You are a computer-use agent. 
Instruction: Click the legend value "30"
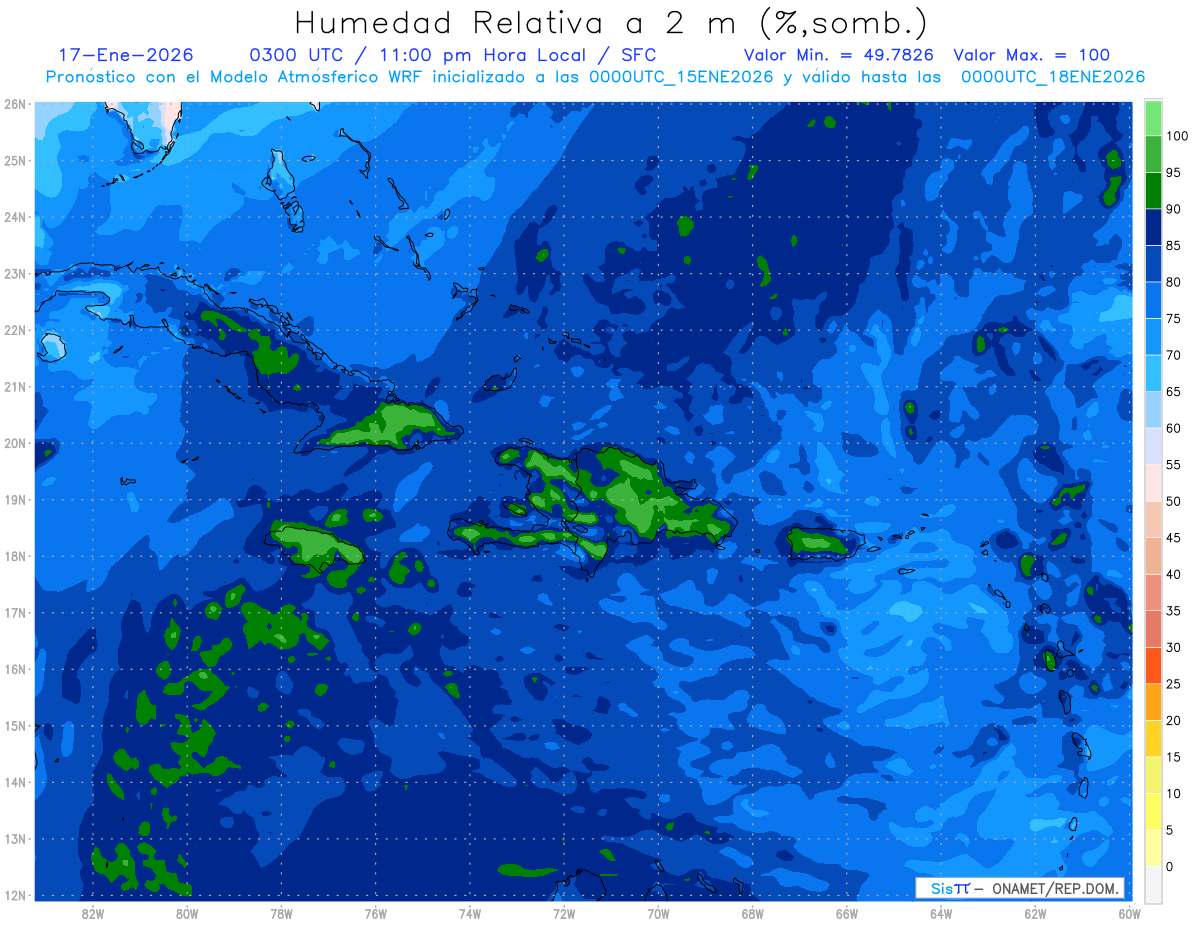(x=1172, y=647)
